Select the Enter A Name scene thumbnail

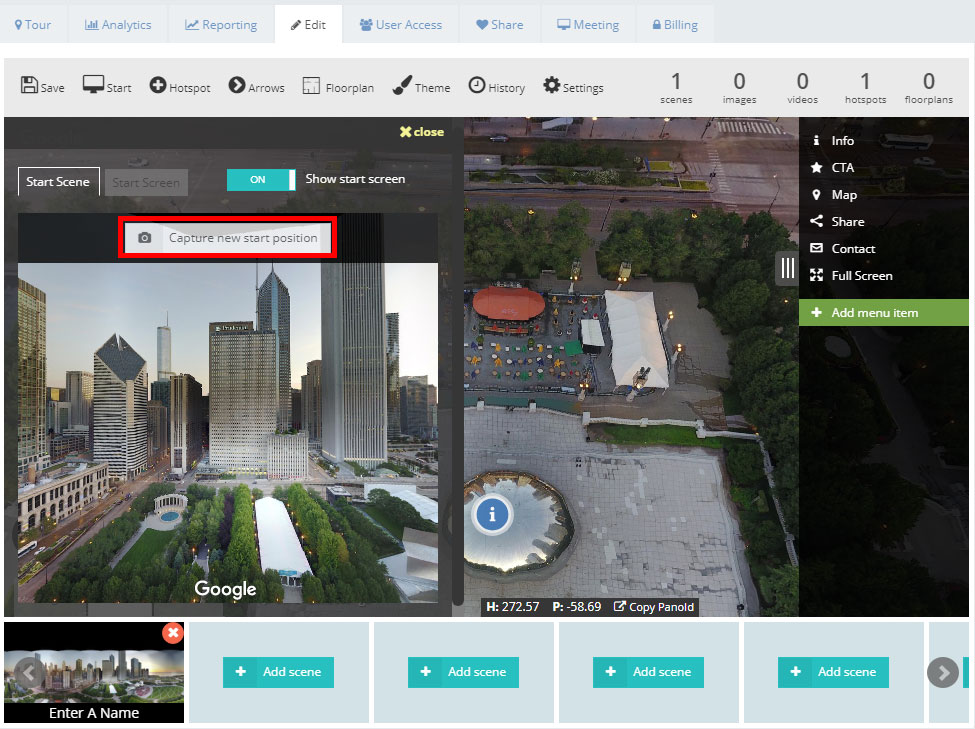[94, 673]
